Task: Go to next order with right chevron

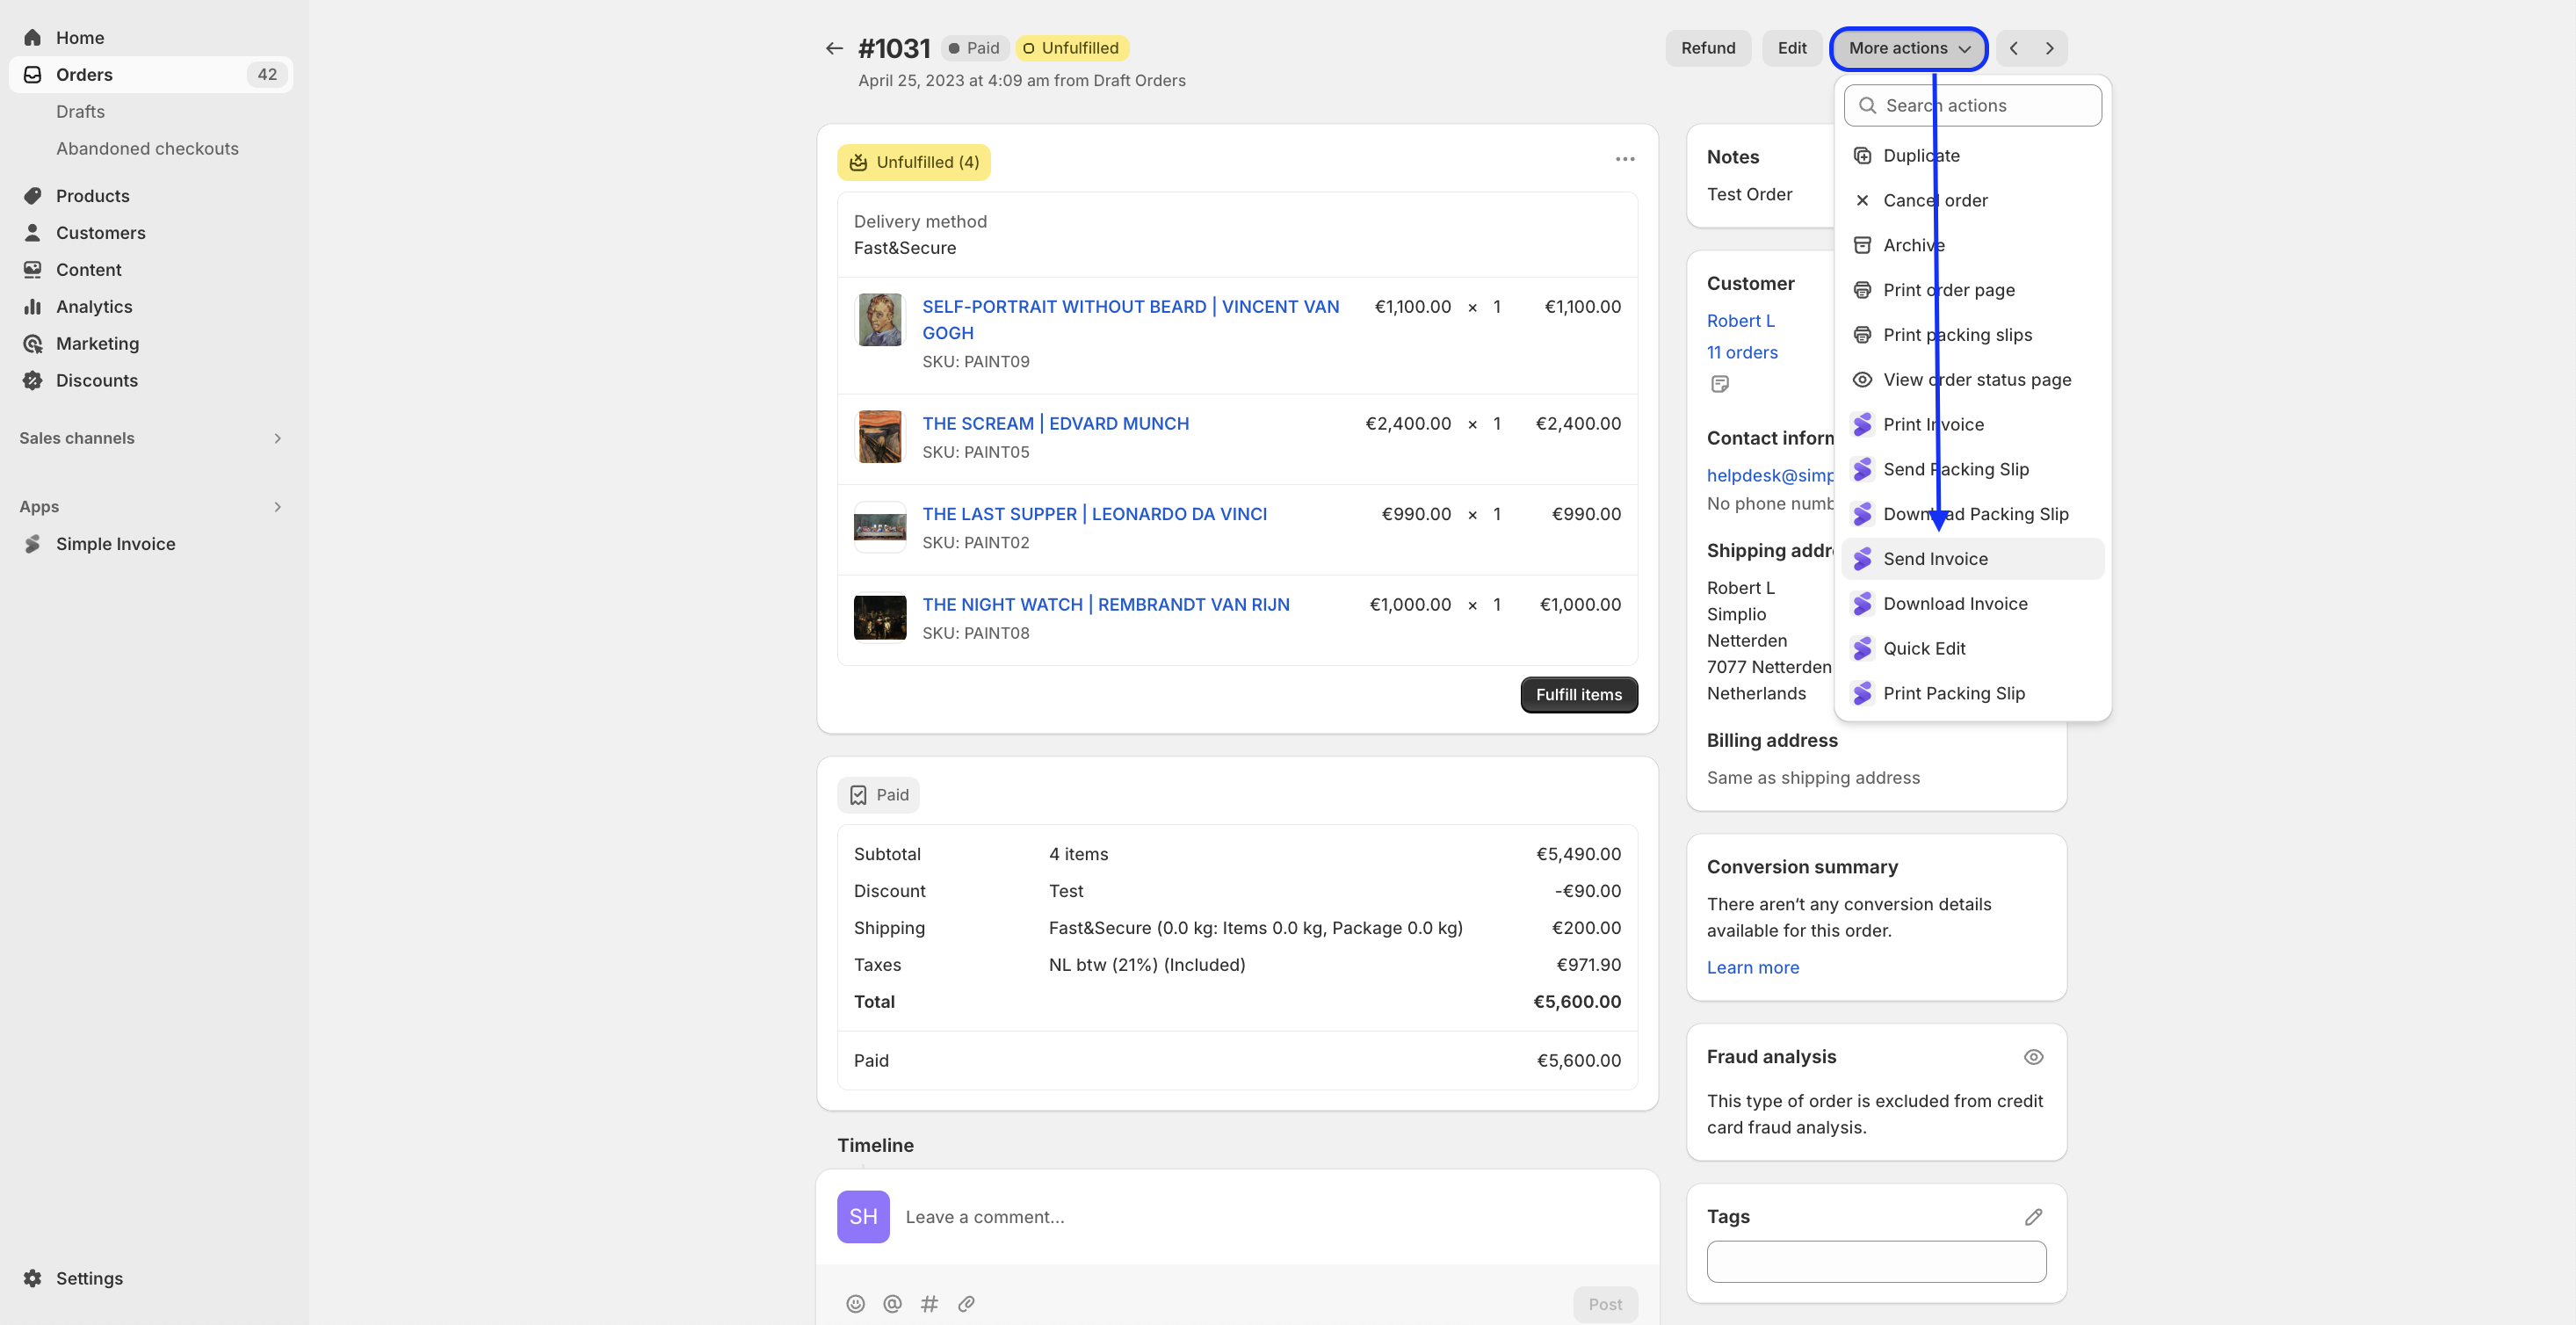Action: (2049, 48)
